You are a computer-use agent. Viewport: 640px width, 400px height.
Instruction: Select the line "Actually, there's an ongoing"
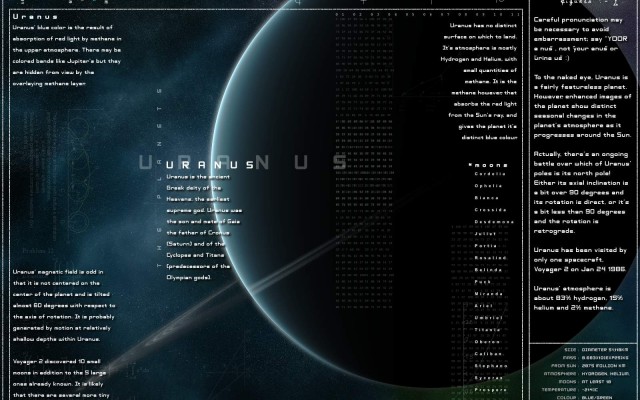[x=580, y=154]
